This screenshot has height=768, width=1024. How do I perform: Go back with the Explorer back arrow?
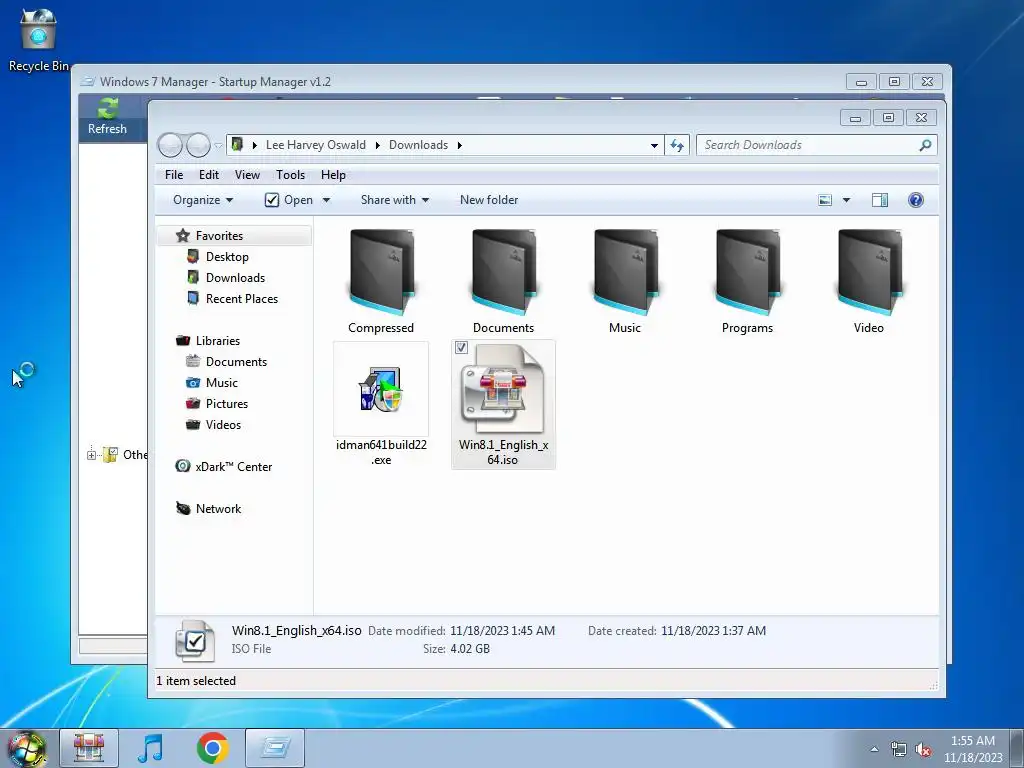(170, 145)
